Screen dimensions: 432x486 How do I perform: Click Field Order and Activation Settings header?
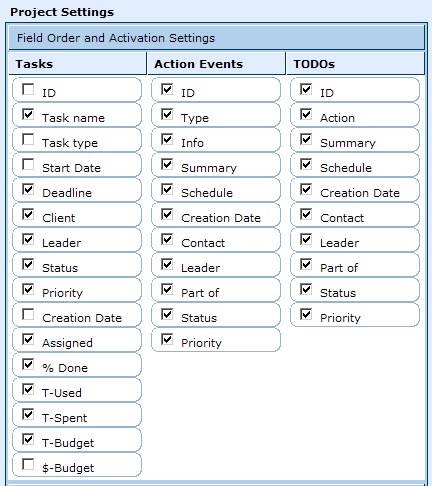tap(216, 38)
